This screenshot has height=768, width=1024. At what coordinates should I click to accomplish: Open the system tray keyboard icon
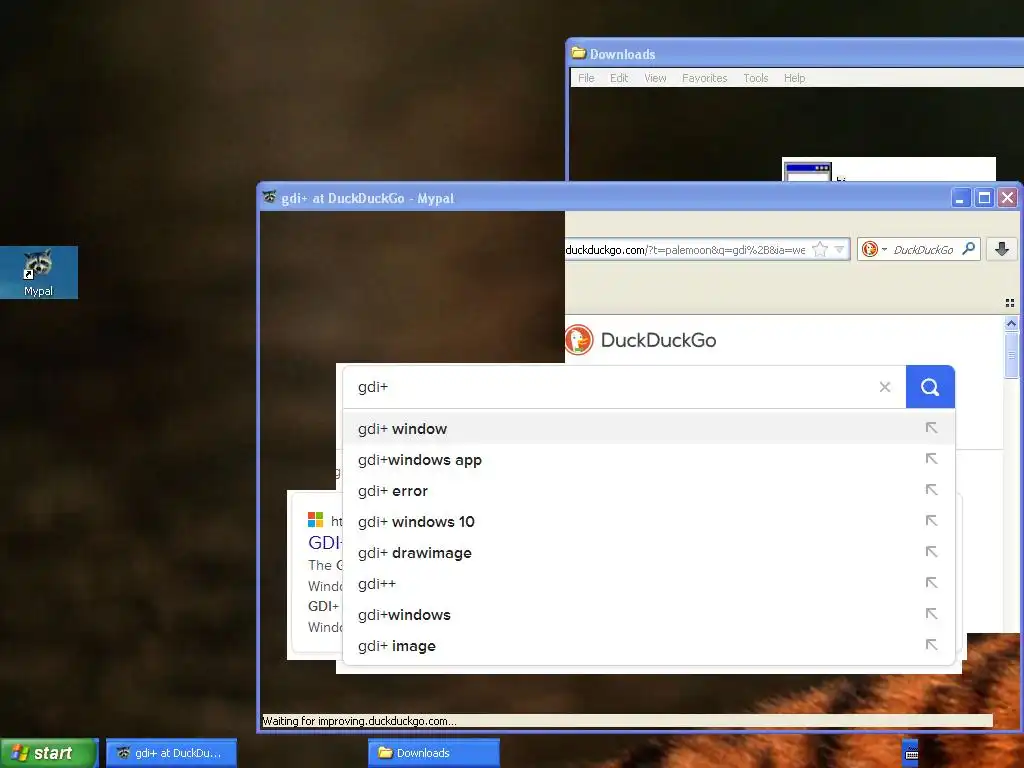tap(912, 753)
